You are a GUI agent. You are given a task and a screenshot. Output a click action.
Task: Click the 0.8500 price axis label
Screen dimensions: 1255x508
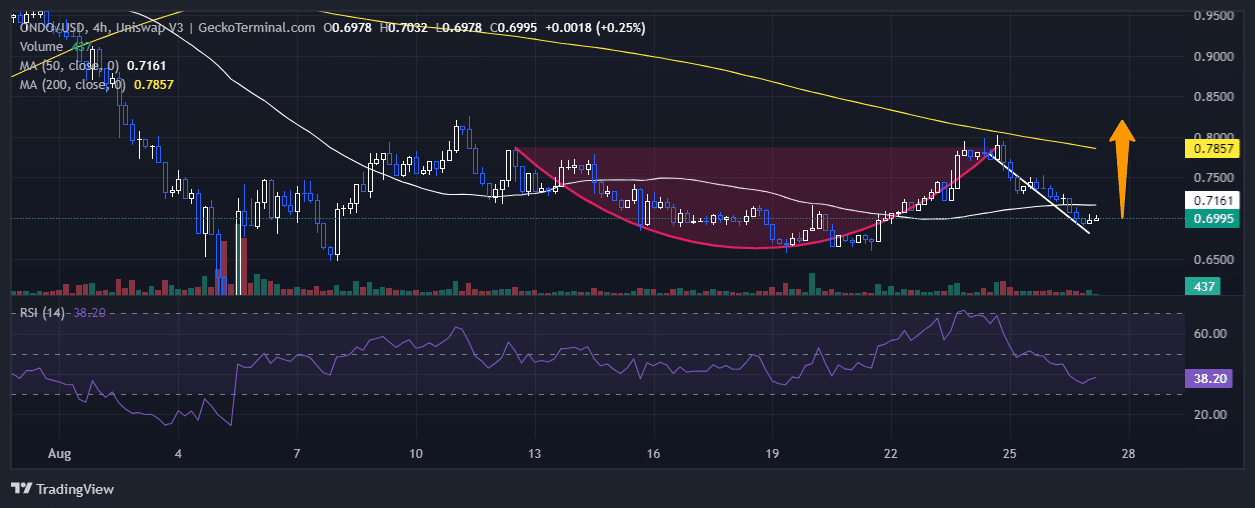(1212, 97)
